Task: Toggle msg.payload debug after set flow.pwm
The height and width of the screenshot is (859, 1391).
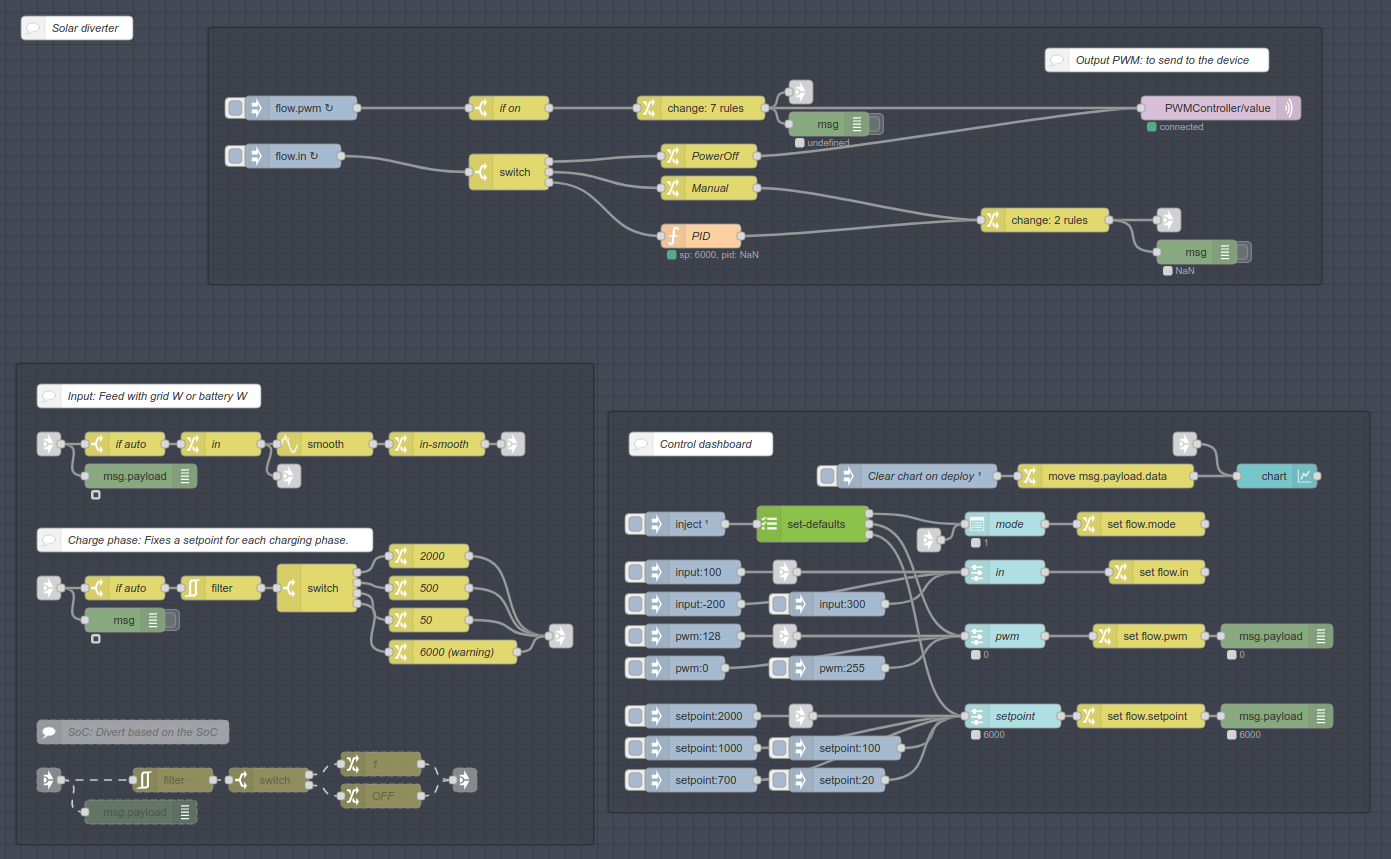Action: (1276, 636)
